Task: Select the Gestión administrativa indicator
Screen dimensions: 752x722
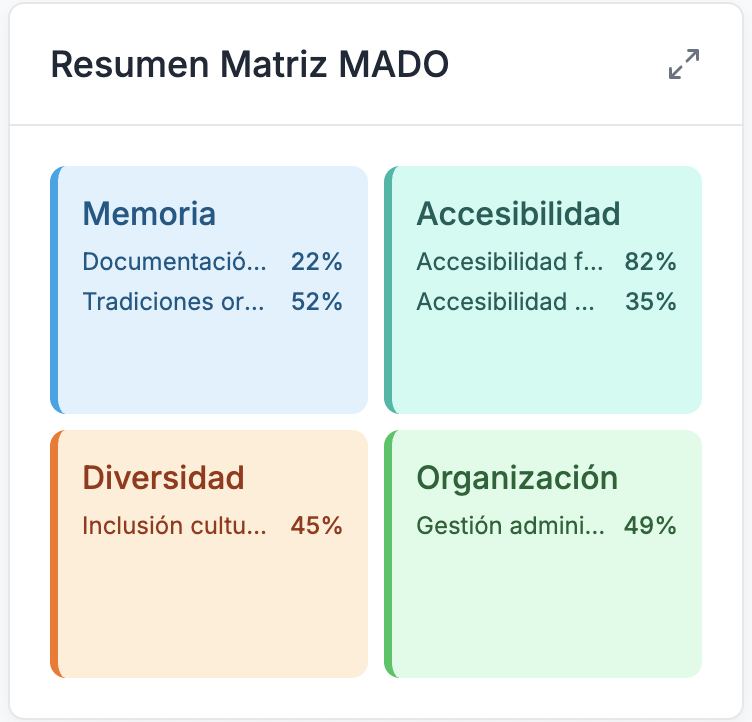Action: (510, 525)
